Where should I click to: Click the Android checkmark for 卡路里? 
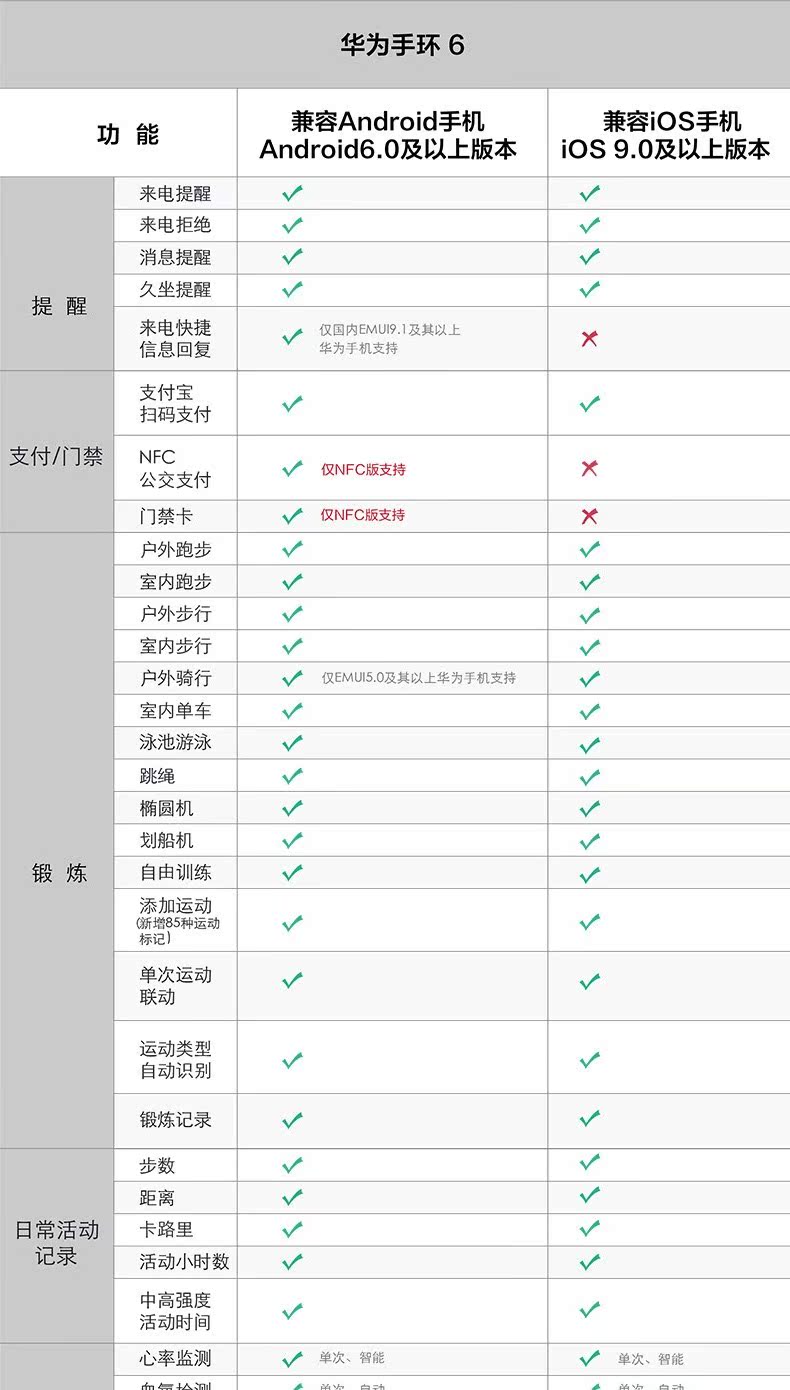coord(292,1229)
